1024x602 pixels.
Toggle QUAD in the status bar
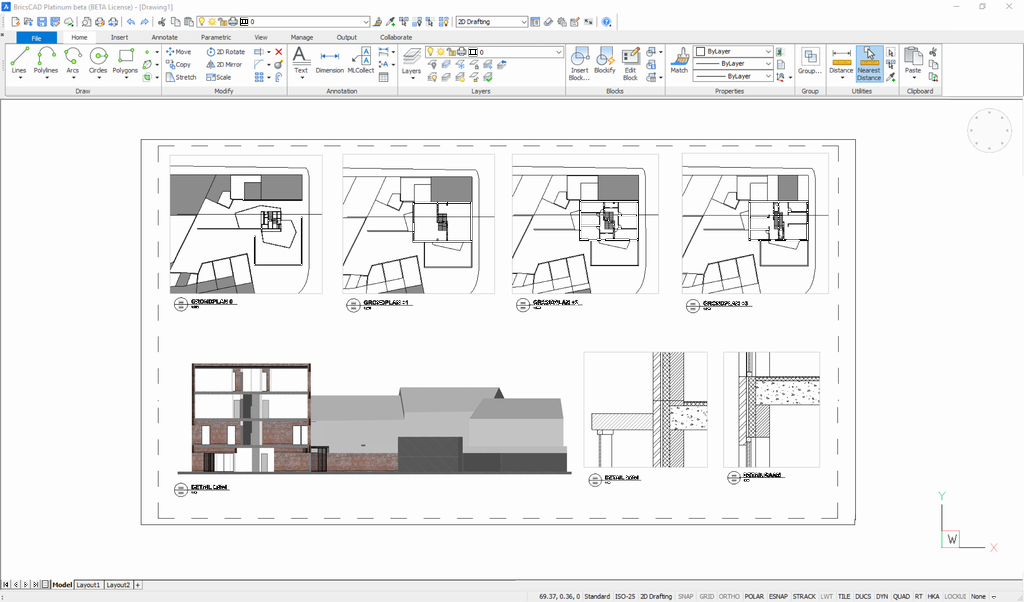901,596
